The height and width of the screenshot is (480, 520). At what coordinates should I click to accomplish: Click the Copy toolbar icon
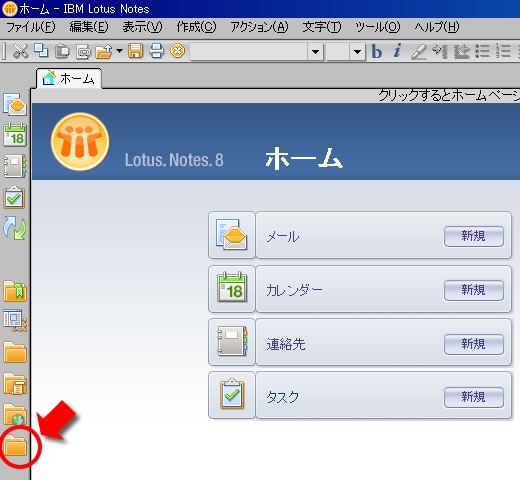41,51
